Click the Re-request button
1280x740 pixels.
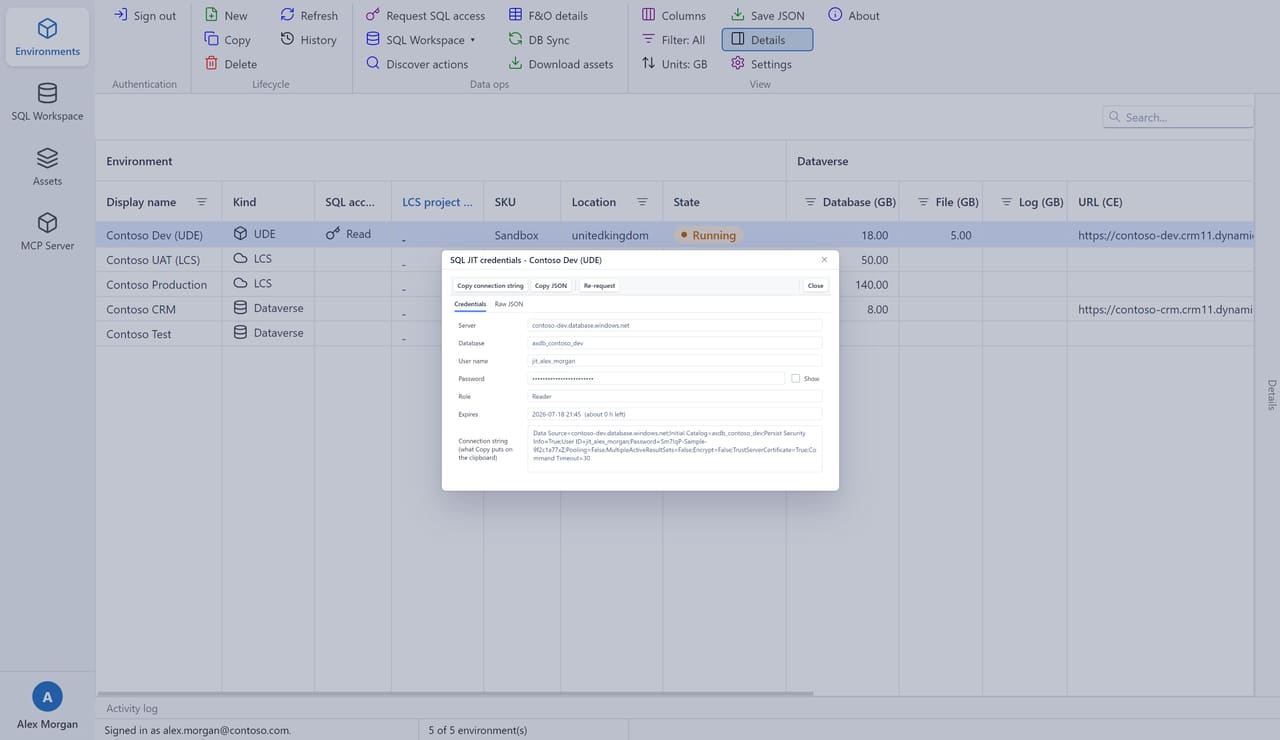pos(599,285)
